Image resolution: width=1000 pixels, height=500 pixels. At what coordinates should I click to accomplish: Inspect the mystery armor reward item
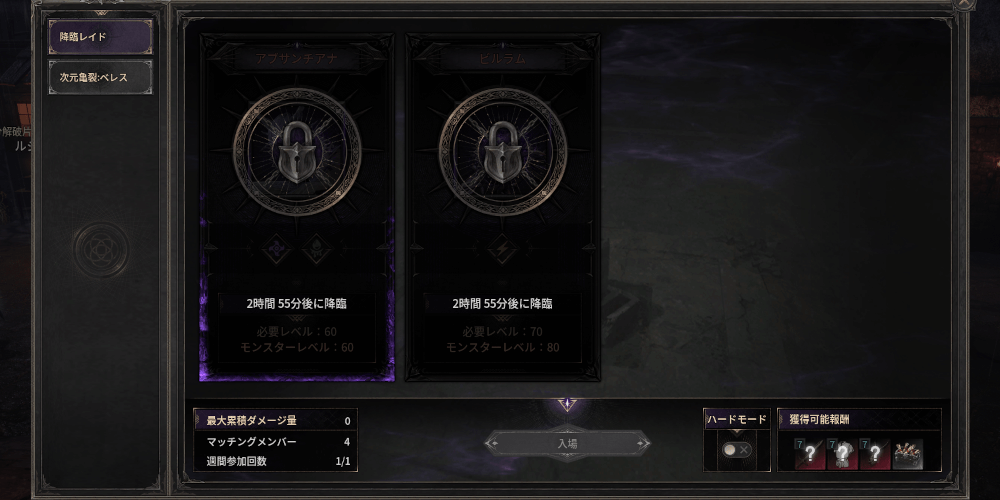842,453
